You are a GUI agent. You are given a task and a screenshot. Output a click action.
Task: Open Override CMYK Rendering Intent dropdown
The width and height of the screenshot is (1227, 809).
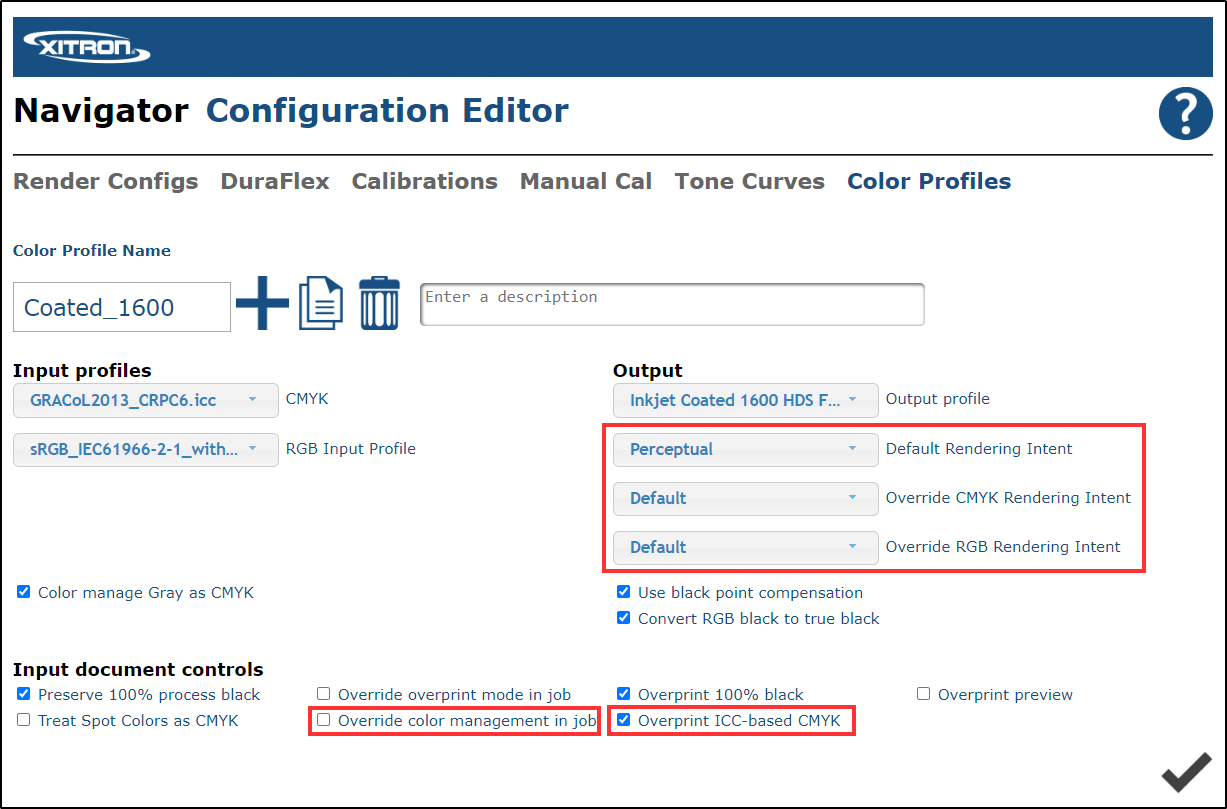point(746,498)
